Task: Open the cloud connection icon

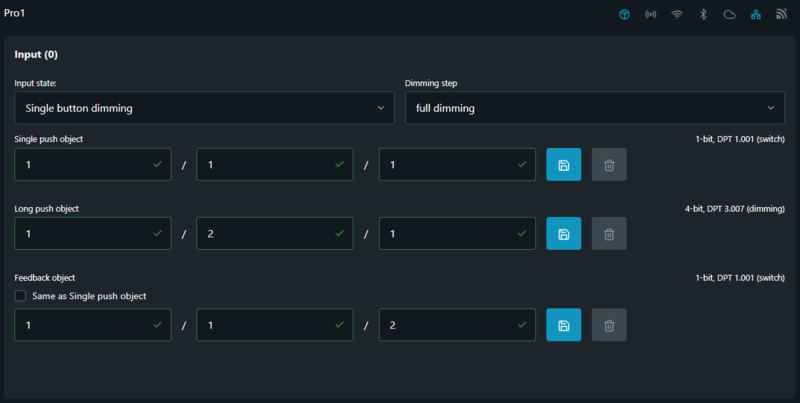Action: click(729, 15)
